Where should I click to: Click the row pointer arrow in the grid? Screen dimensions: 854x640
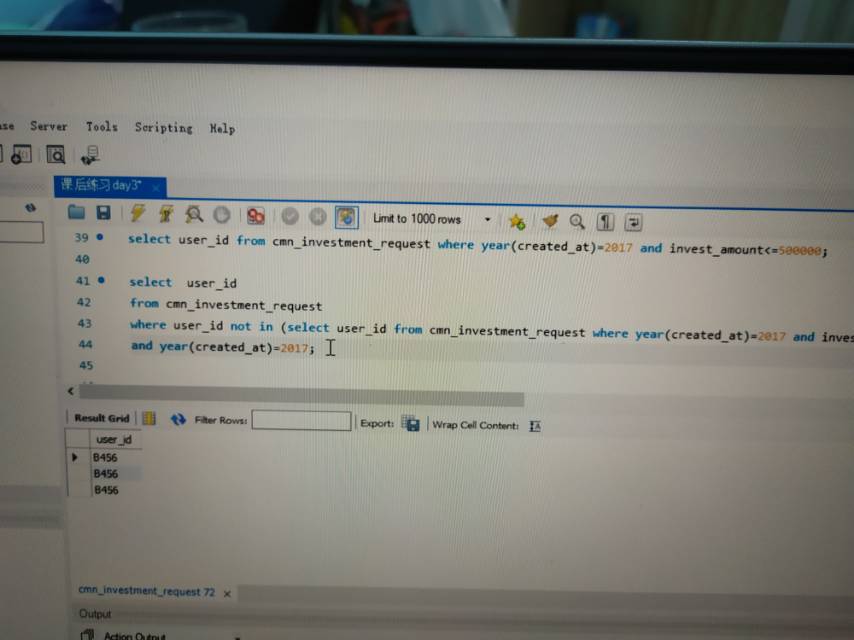(75, 457)
